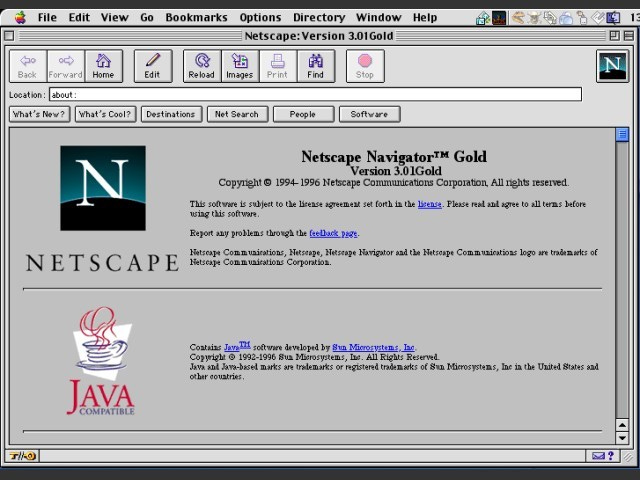This screenshot has height=480, width=640.
Task: Follow the Java TM hyperlink
Action: (x=237, y=346)
